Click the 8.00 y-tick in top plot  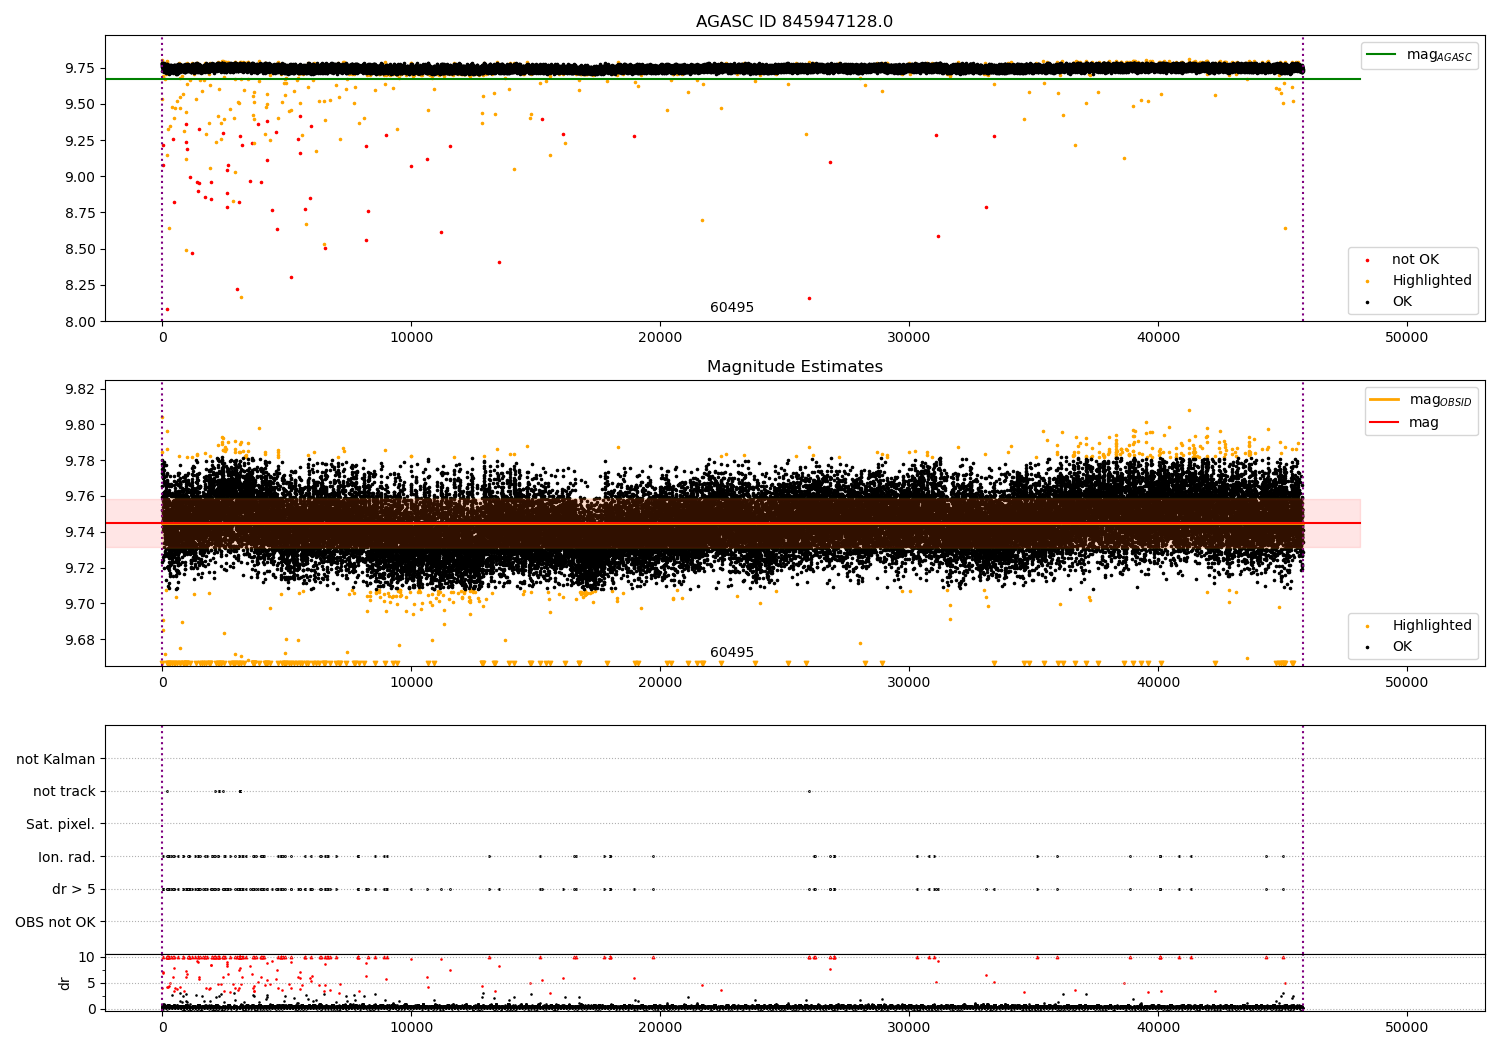point(79,322)
